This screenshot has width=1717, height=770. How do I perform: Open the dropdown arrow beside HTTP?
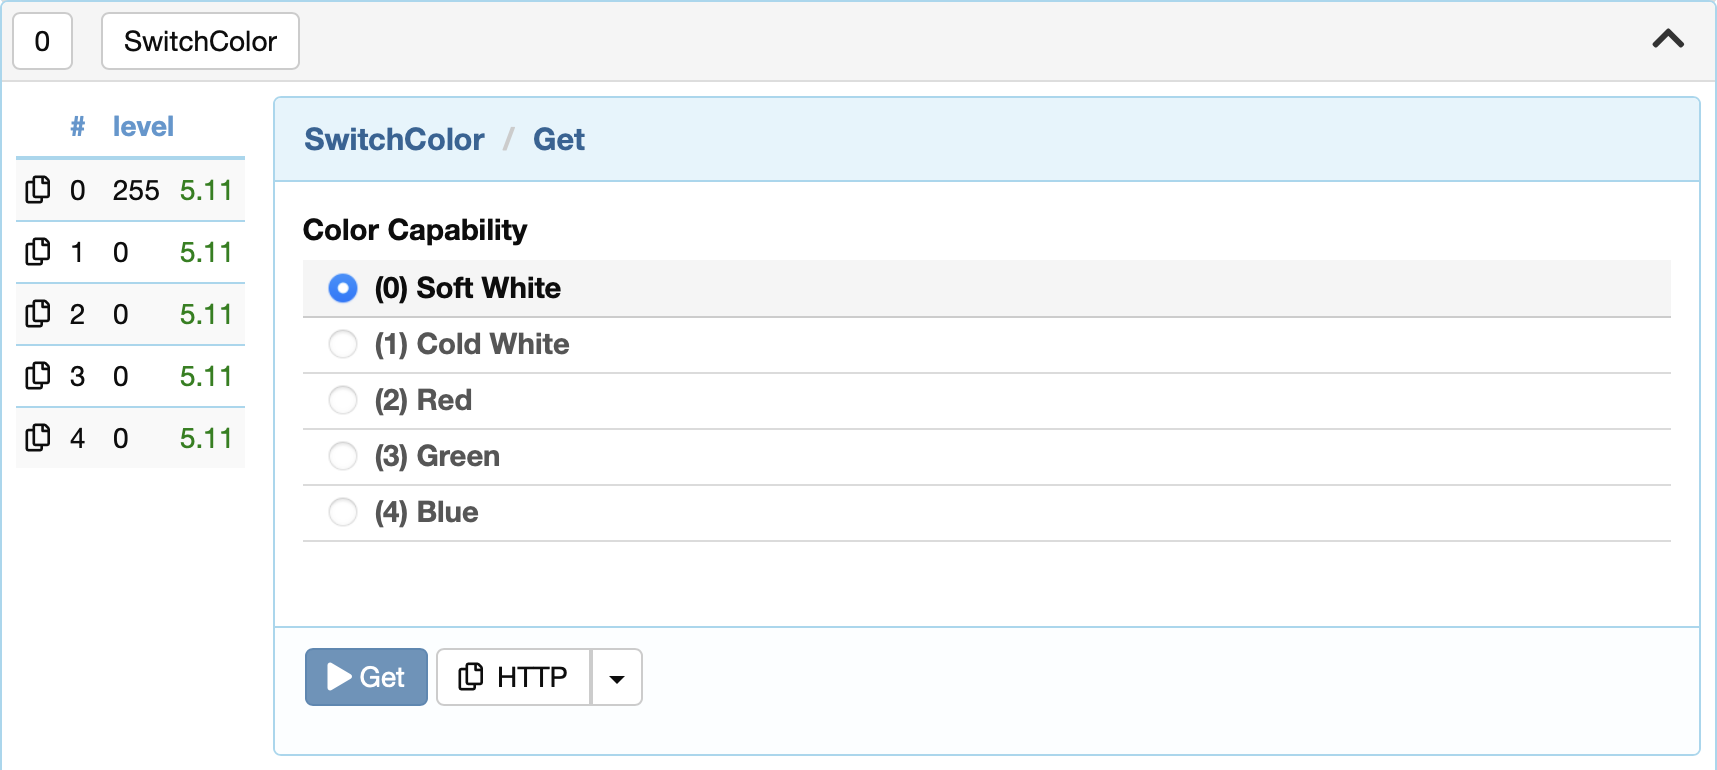(617, 677)
